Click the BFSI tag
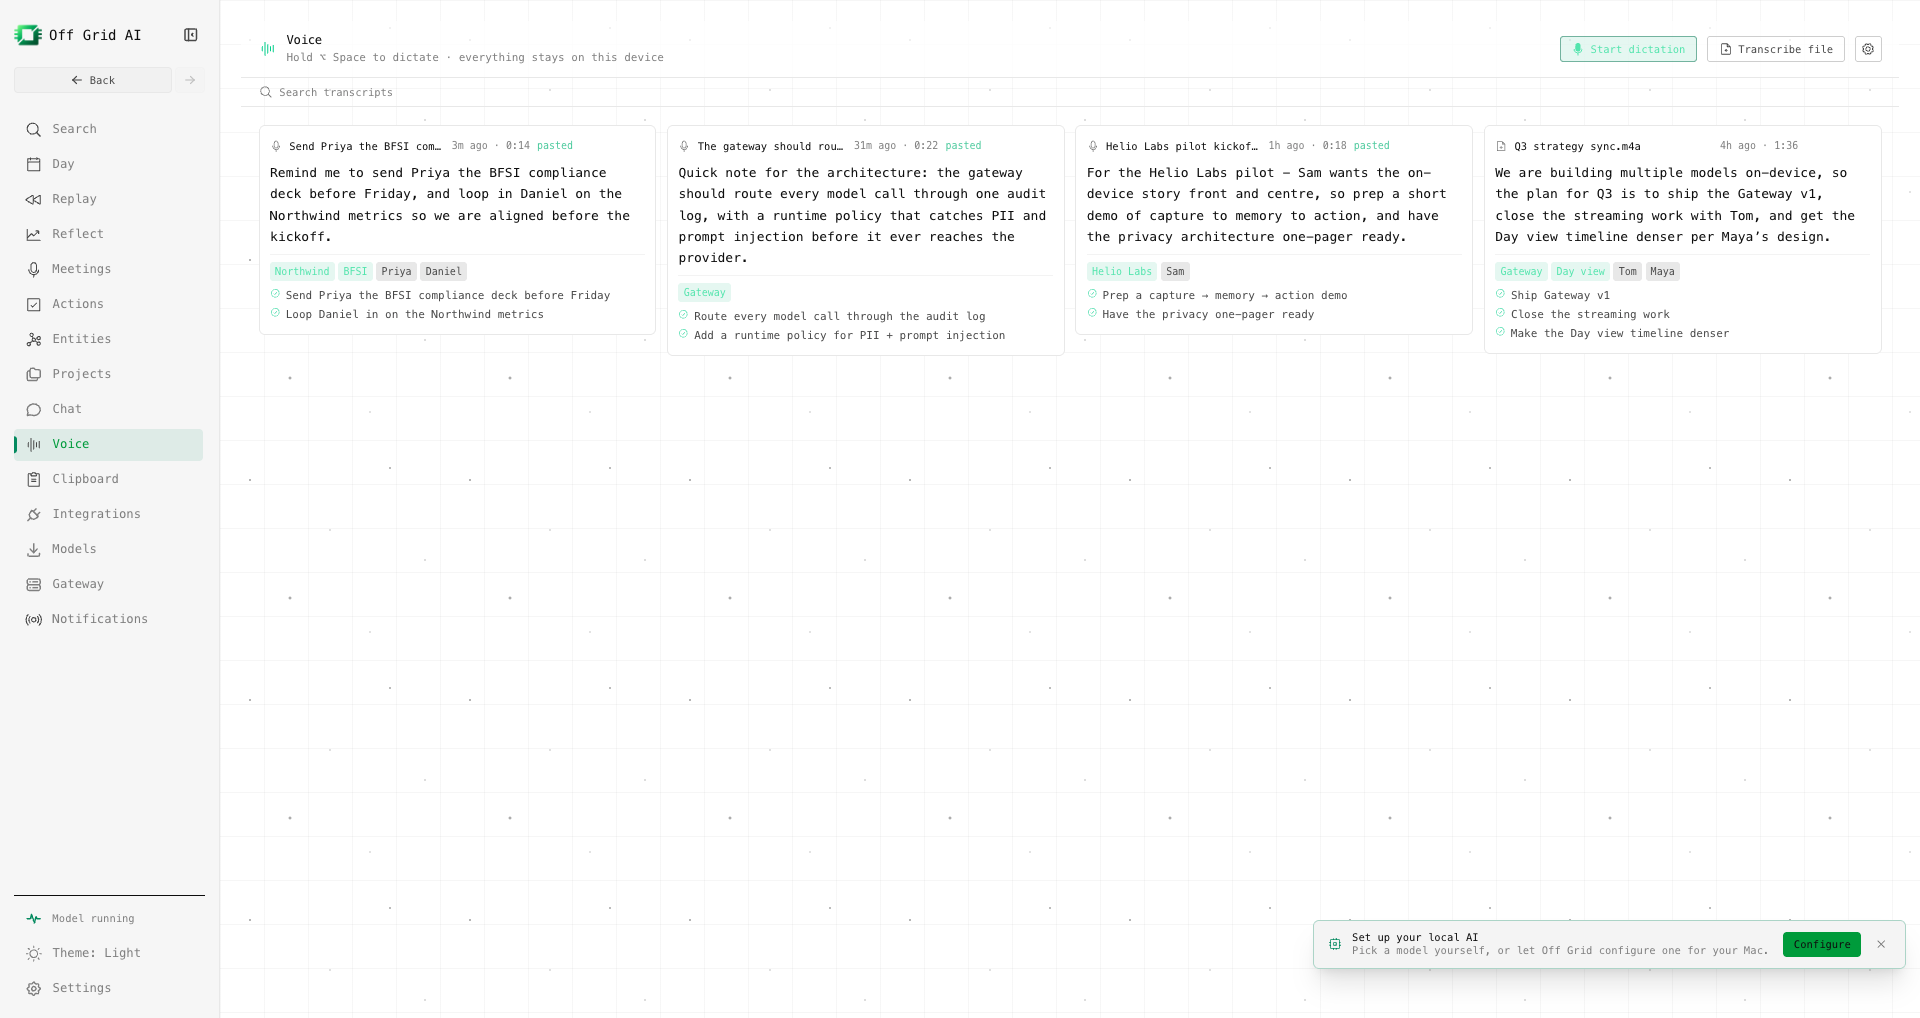 click(355, 271)
